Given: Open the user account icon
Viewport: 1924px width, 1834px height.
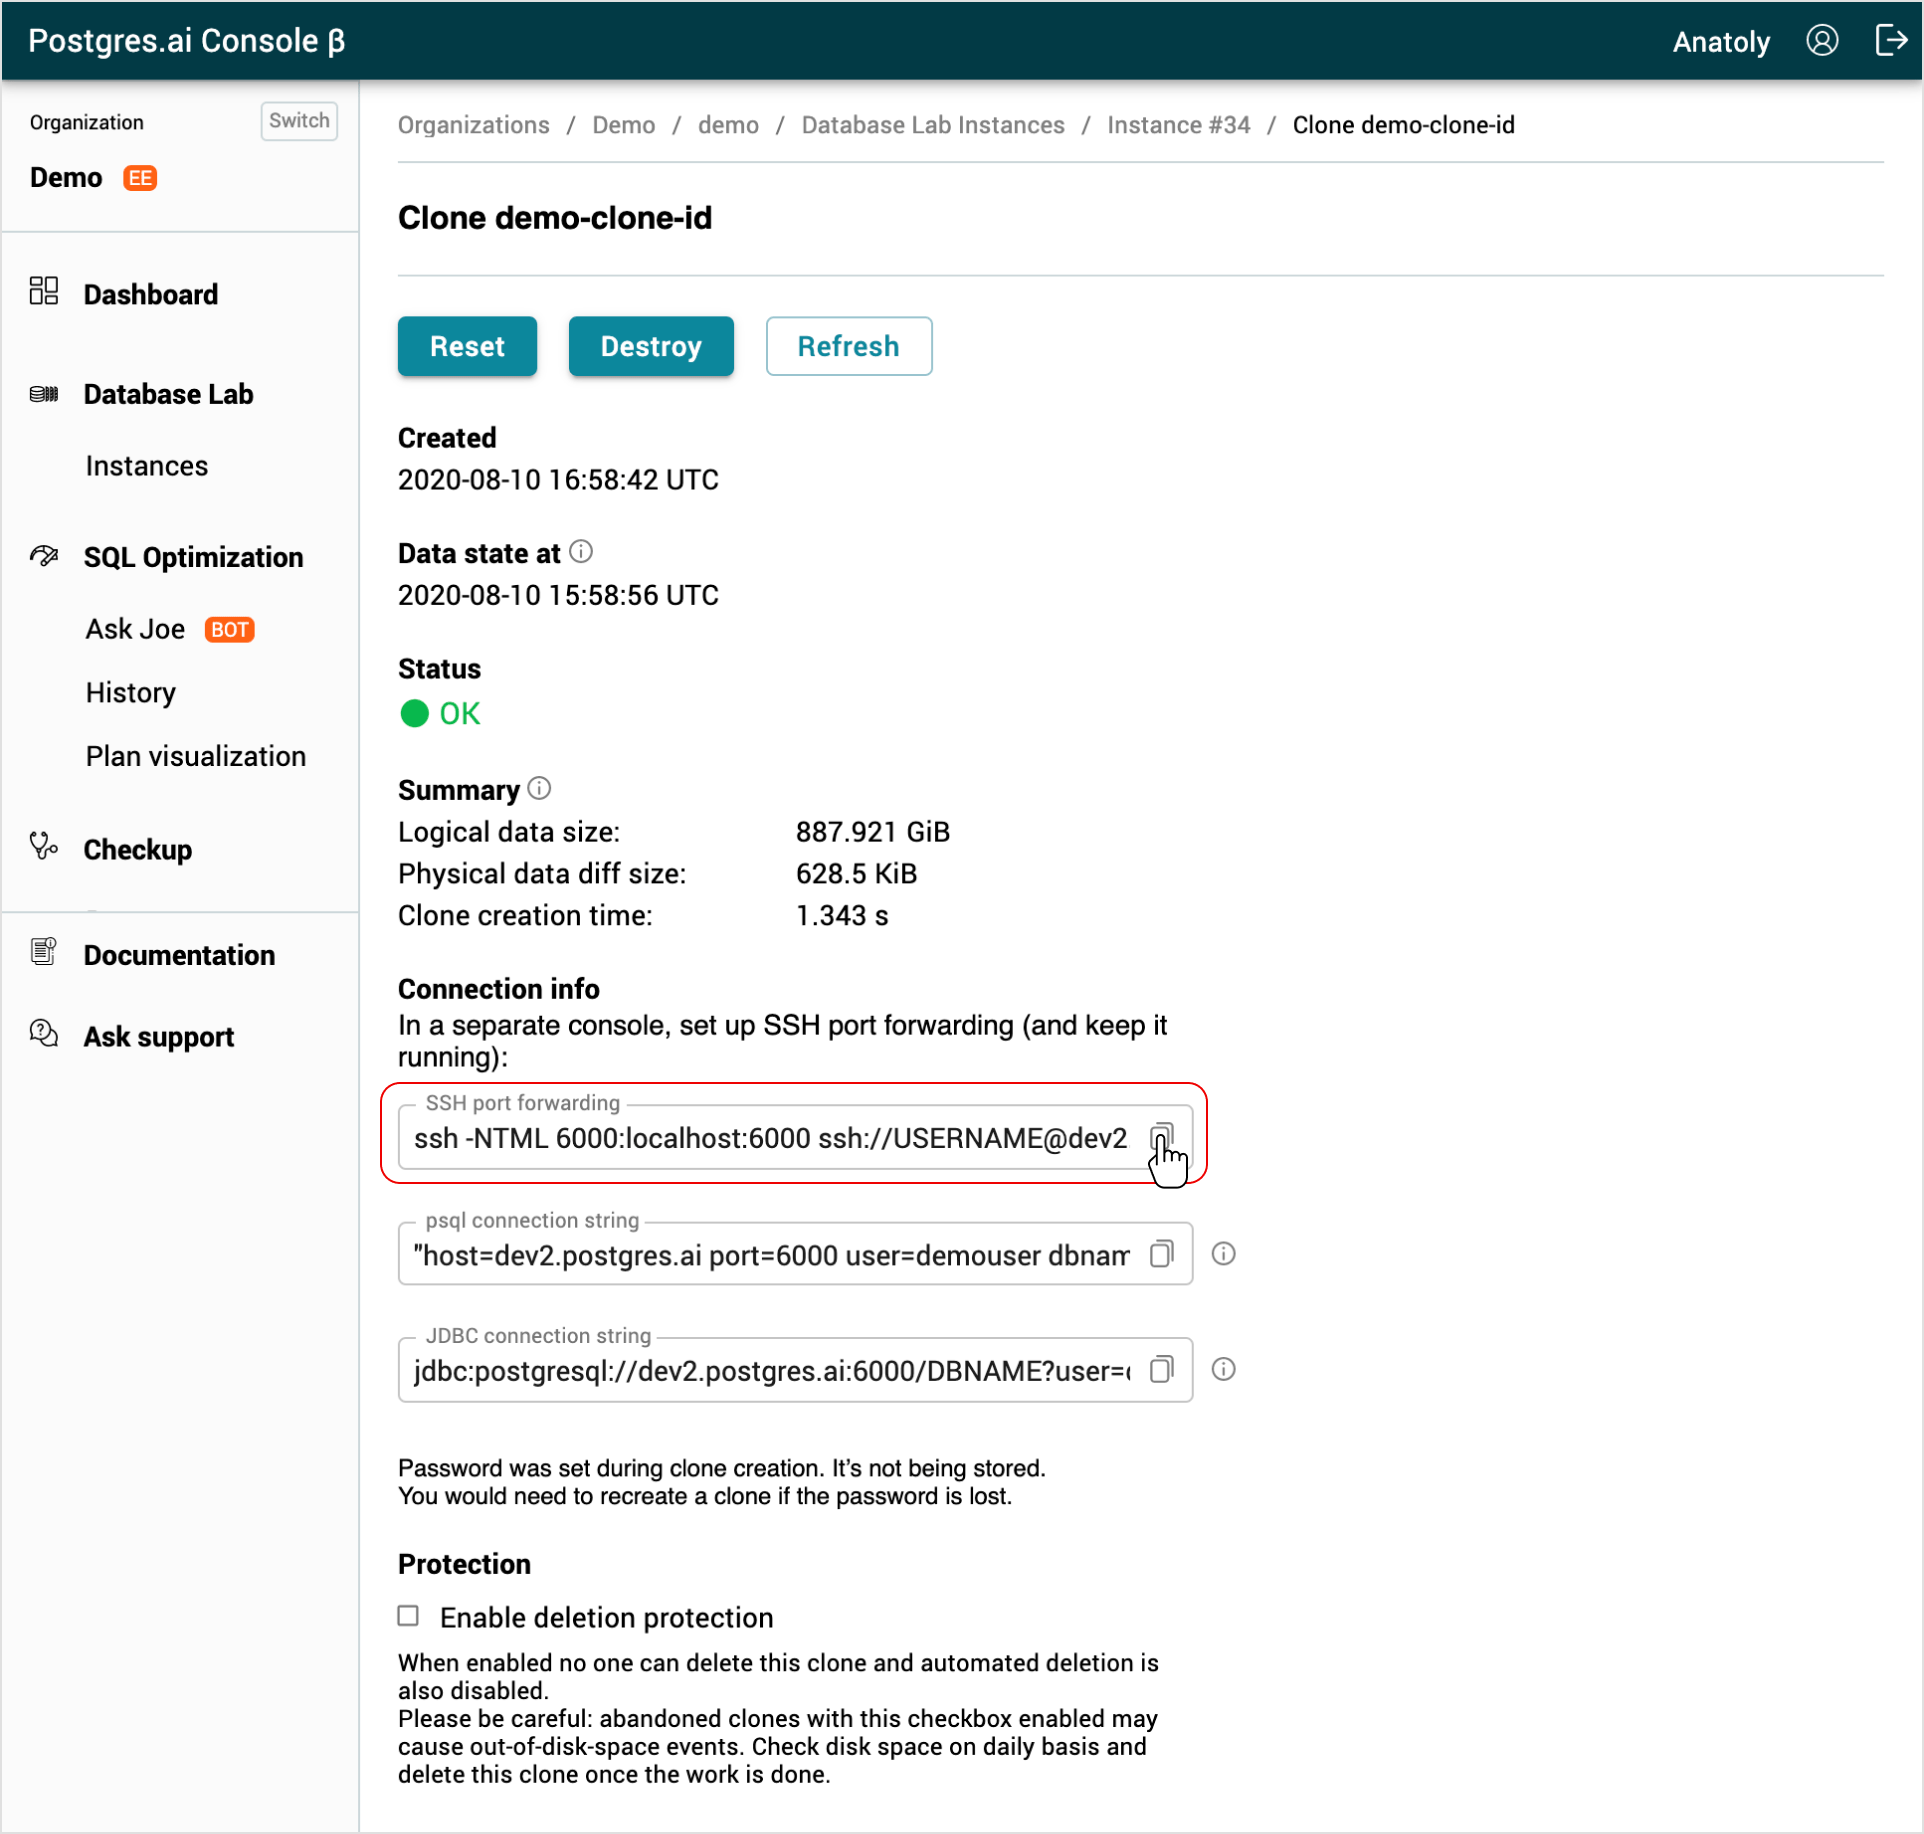Looking at the screenshot, I should click(1822, 41).
